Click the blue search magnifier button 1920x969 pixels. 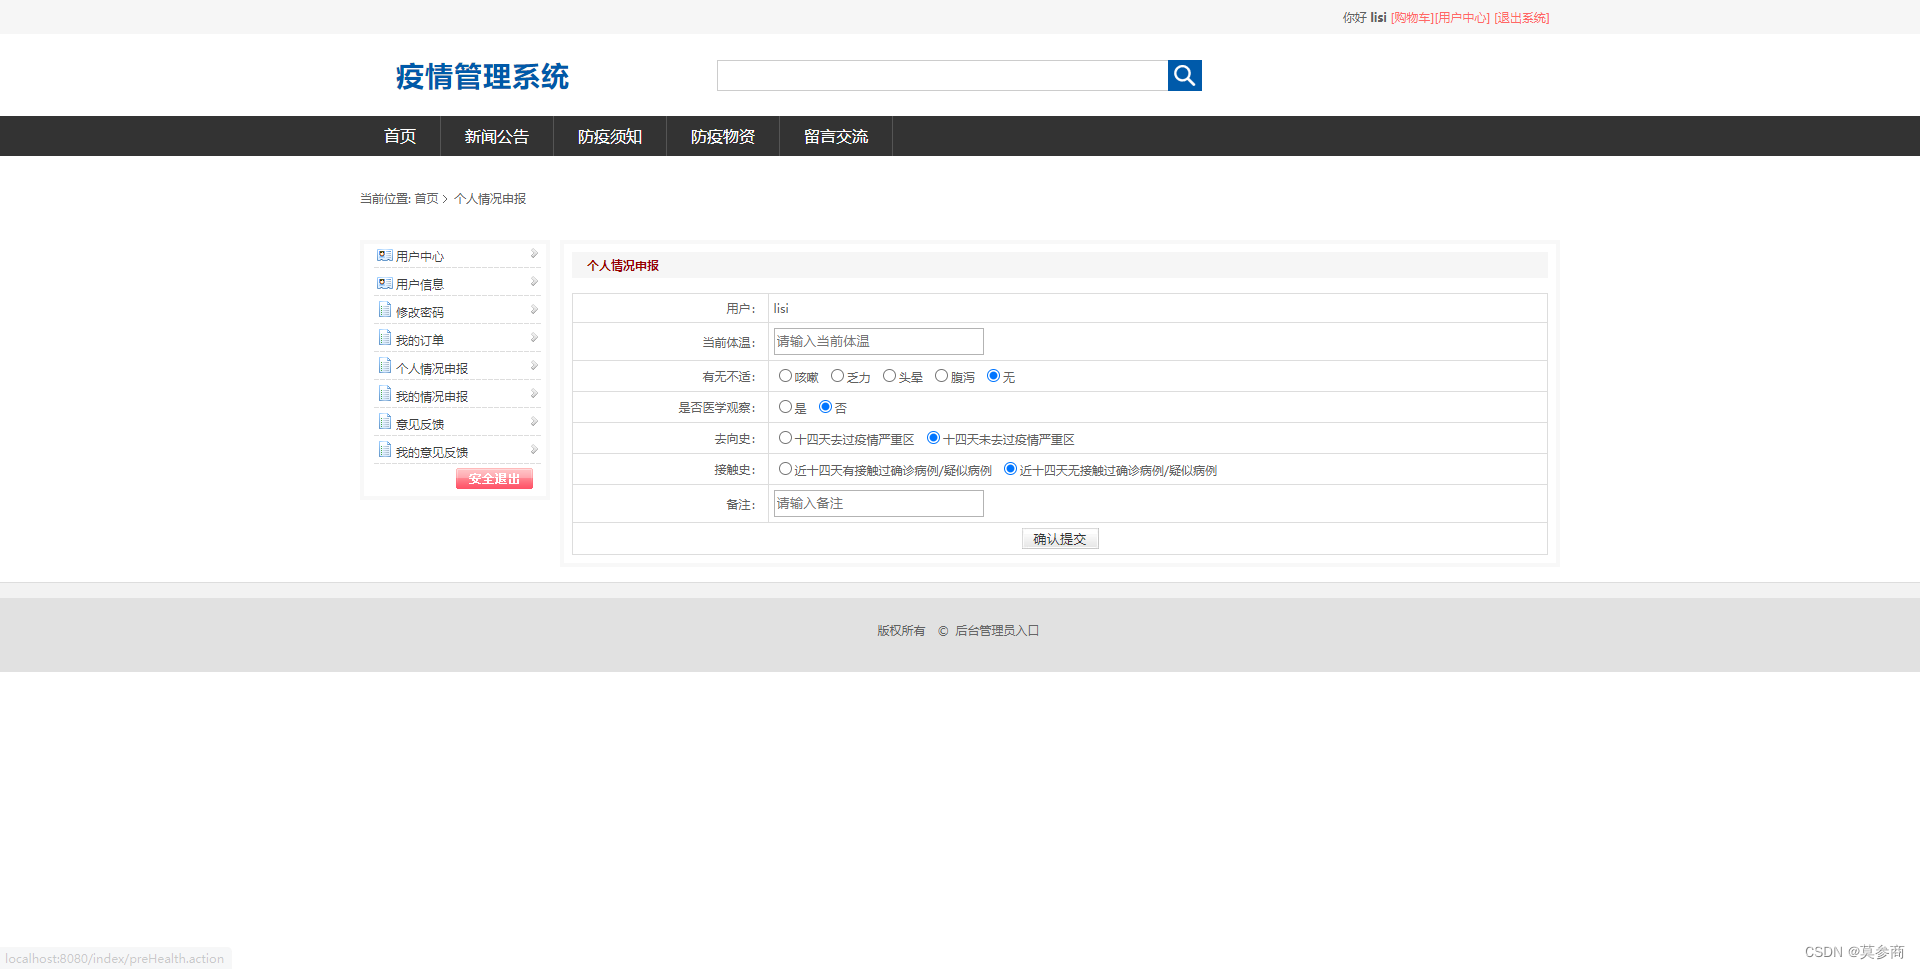1184,75
